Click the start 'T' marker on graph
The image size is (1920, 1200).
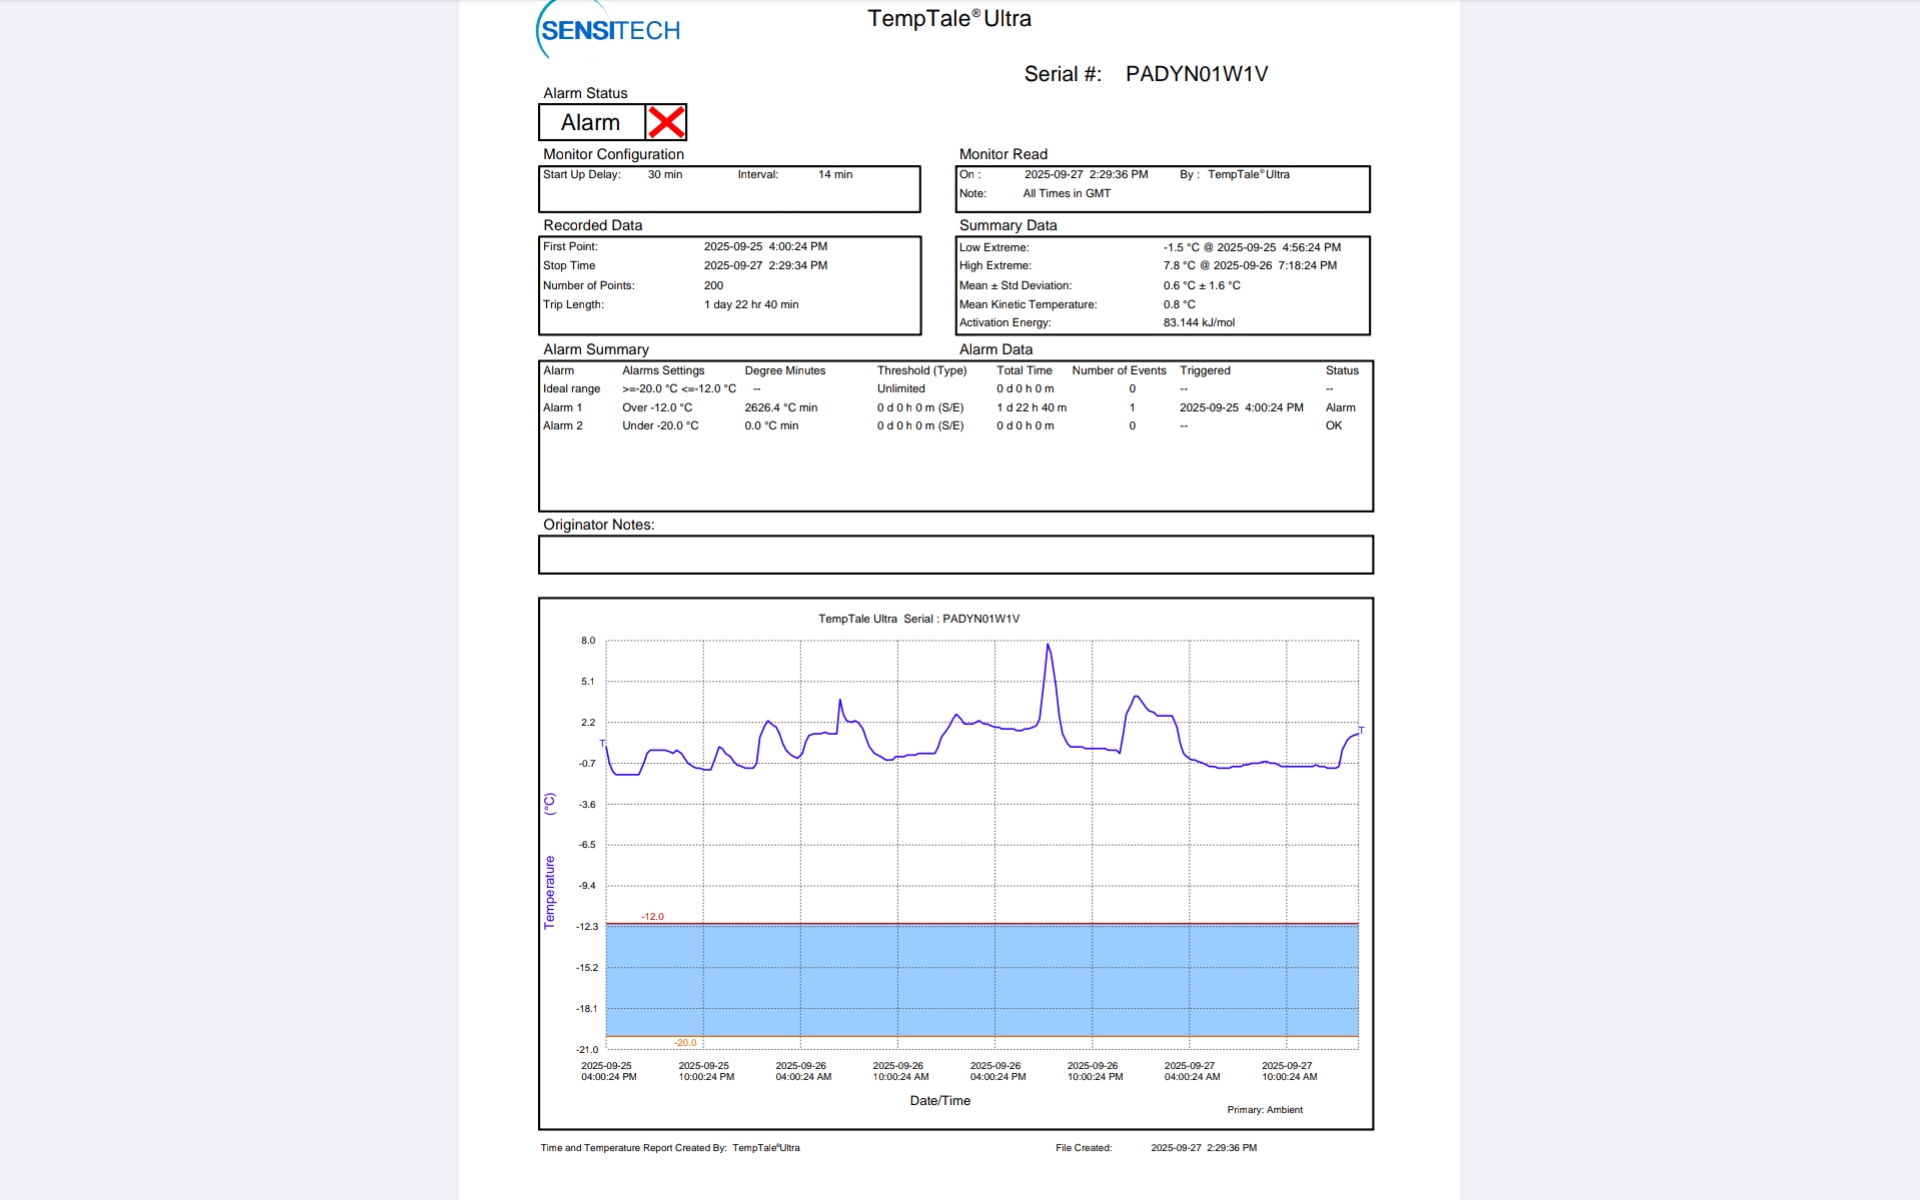click(602, 743)
